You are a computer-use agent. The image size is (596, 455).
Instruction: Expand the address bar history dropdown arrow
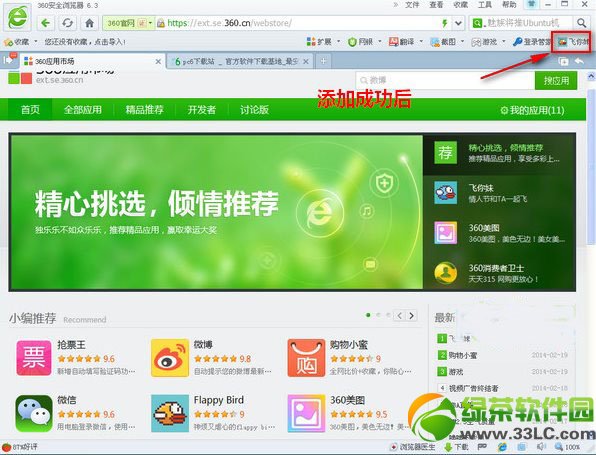[458, 23]
